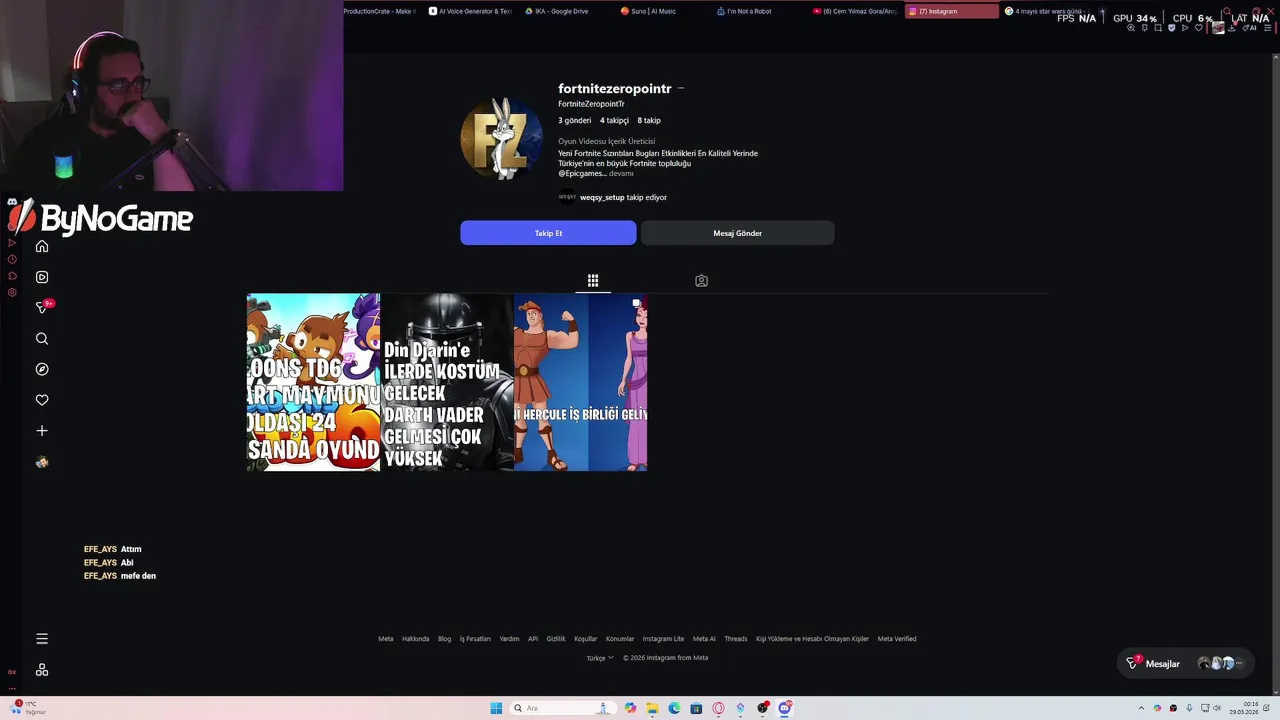Open the Bloons TD6 post thumbnail
The width and height of the screenshot is (1280, 720).
click(313, 382)
